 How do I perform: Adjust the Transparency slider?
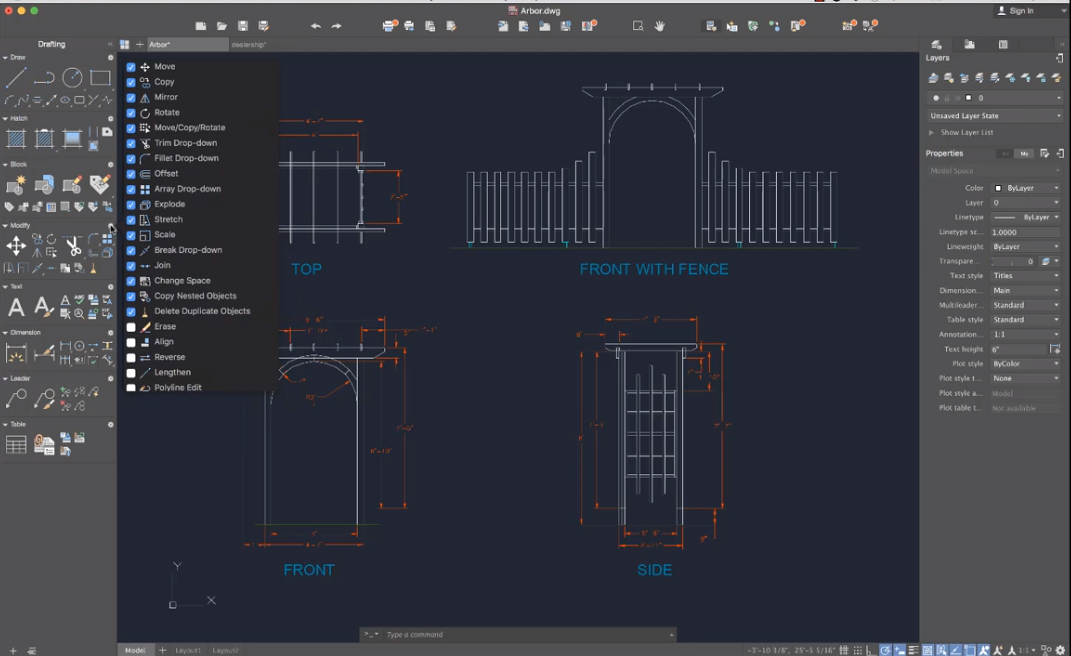tap(1014, 261)
